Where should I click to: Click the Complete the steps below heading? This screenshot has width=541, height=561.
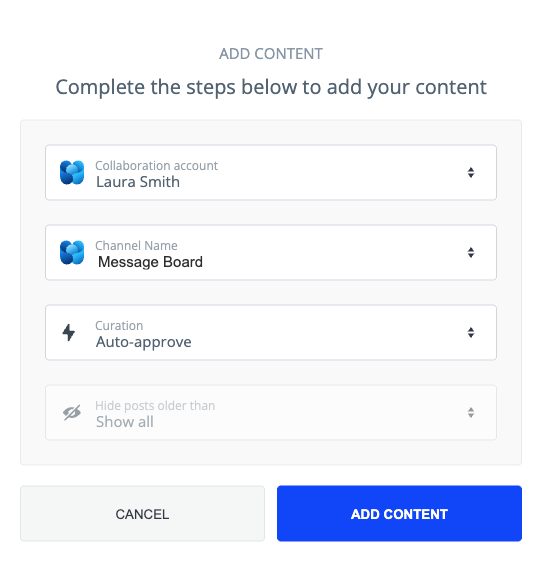tap(271, 87)
